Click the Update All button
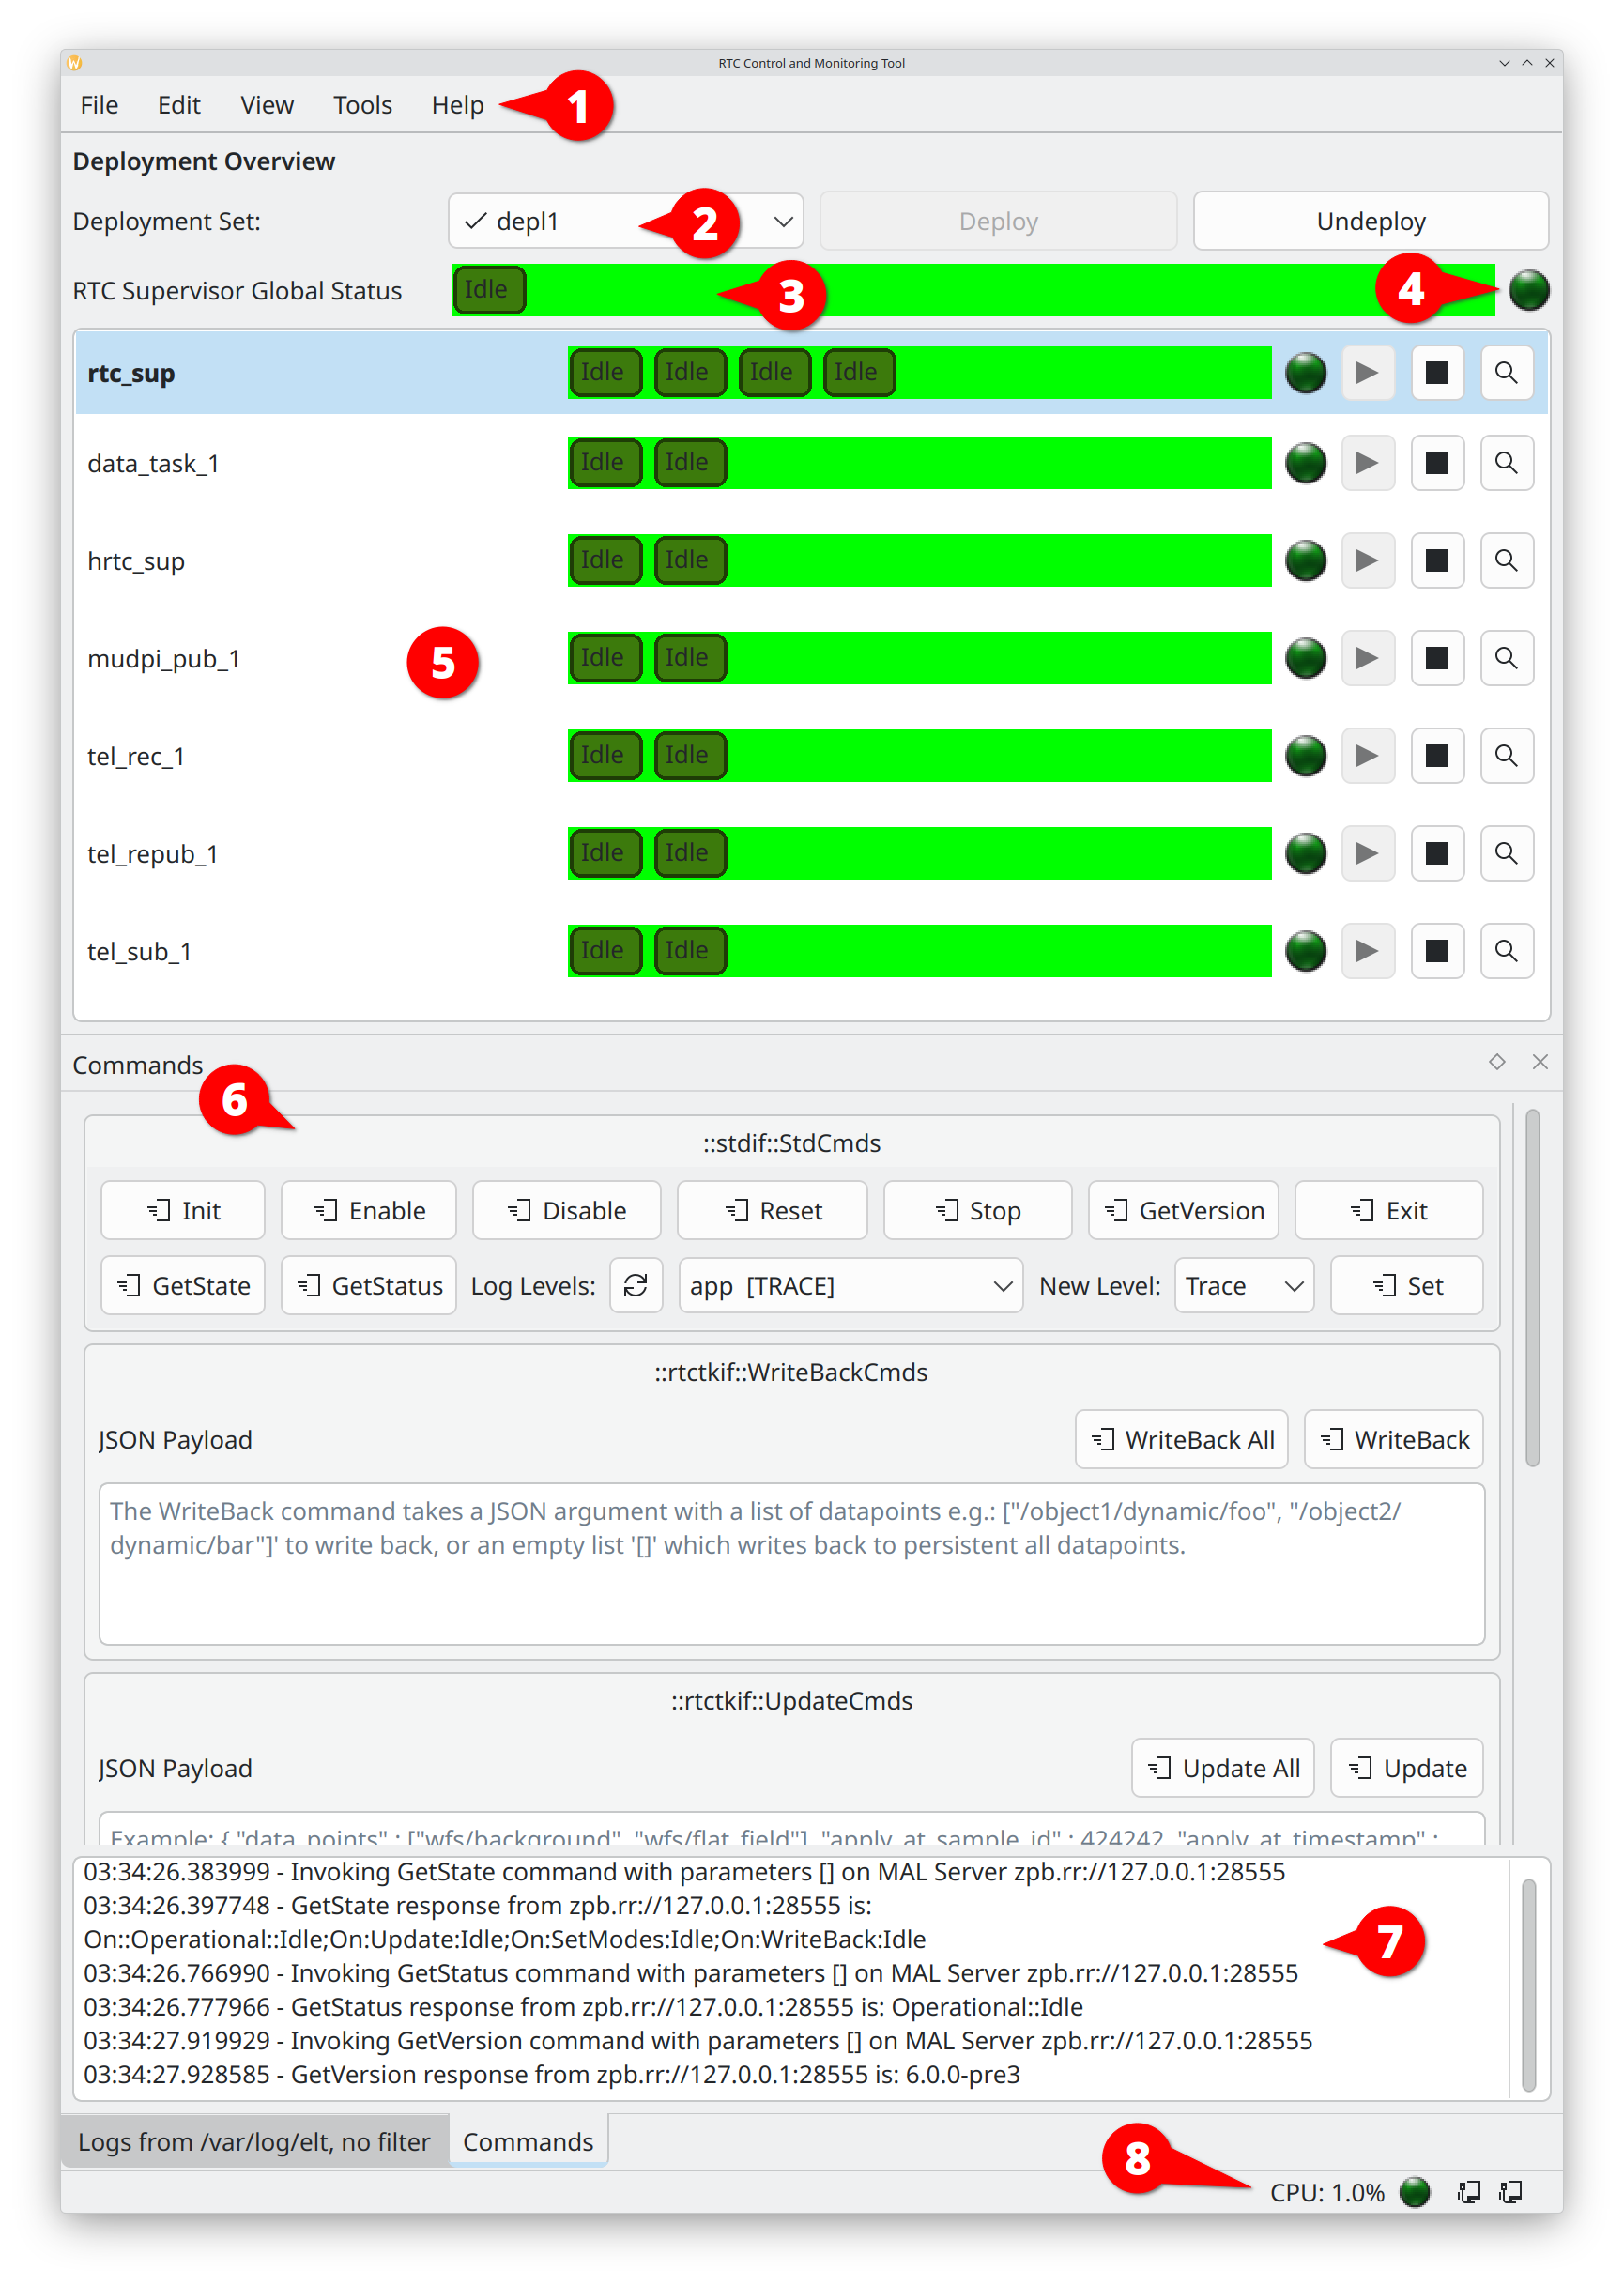This screenshot has height=2285, width=1624. click(1222, 1769)
